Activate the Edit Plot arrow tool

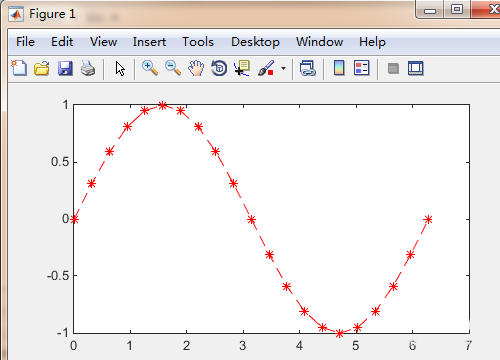tap(120, 69)
